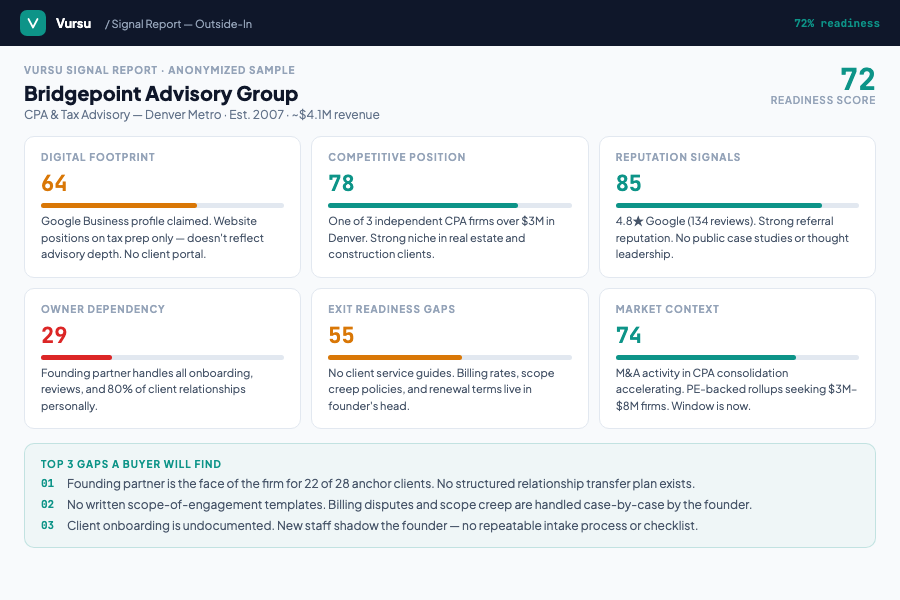The width and height of the screenshot is (900, 600).
Task: Click the MARKET CONTEXT card title
Action: point(667,309)
